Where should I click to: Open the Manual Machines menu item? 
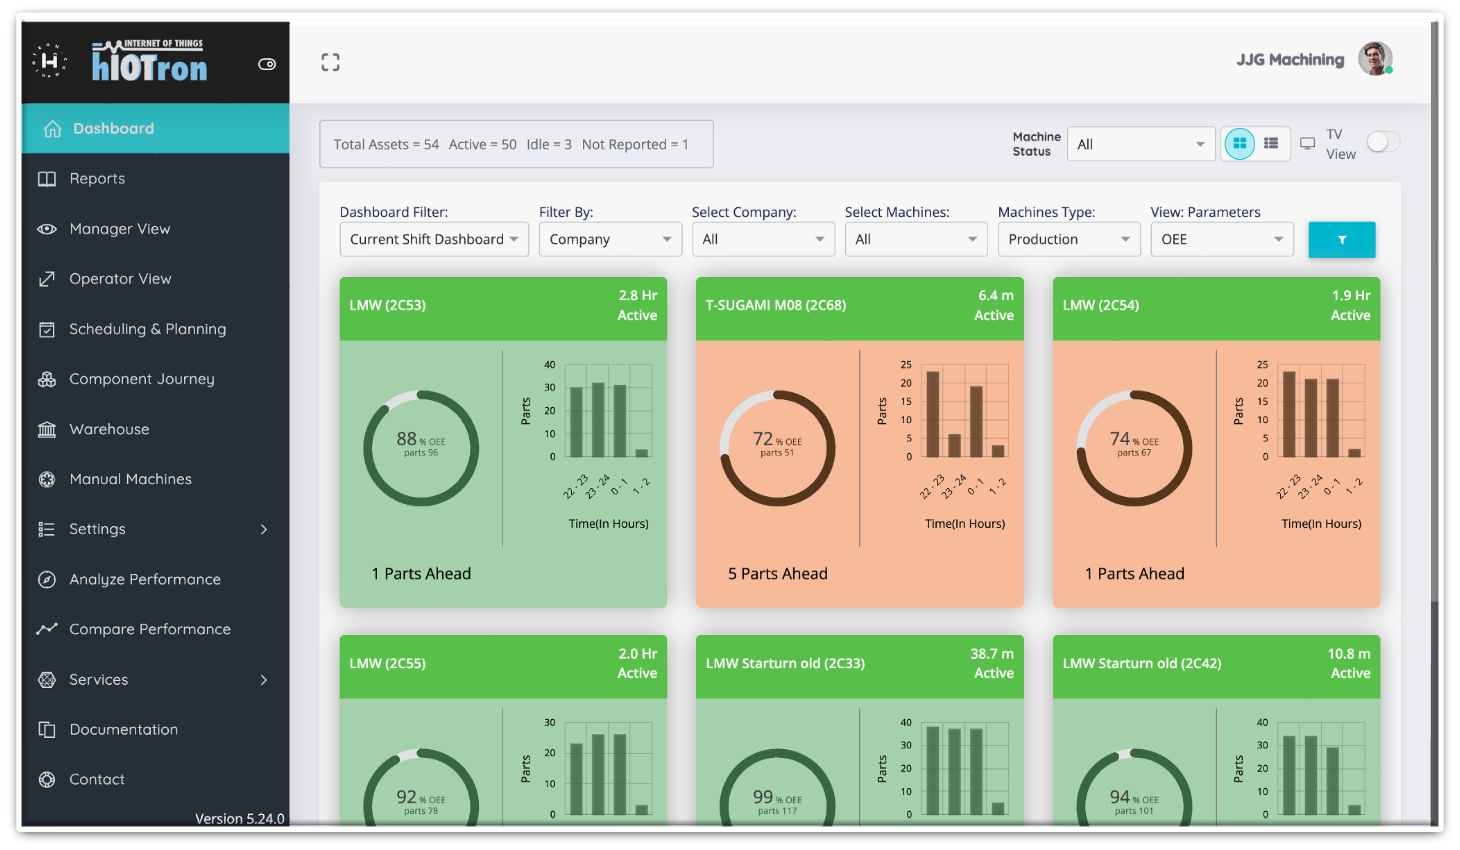coord(155,479)
